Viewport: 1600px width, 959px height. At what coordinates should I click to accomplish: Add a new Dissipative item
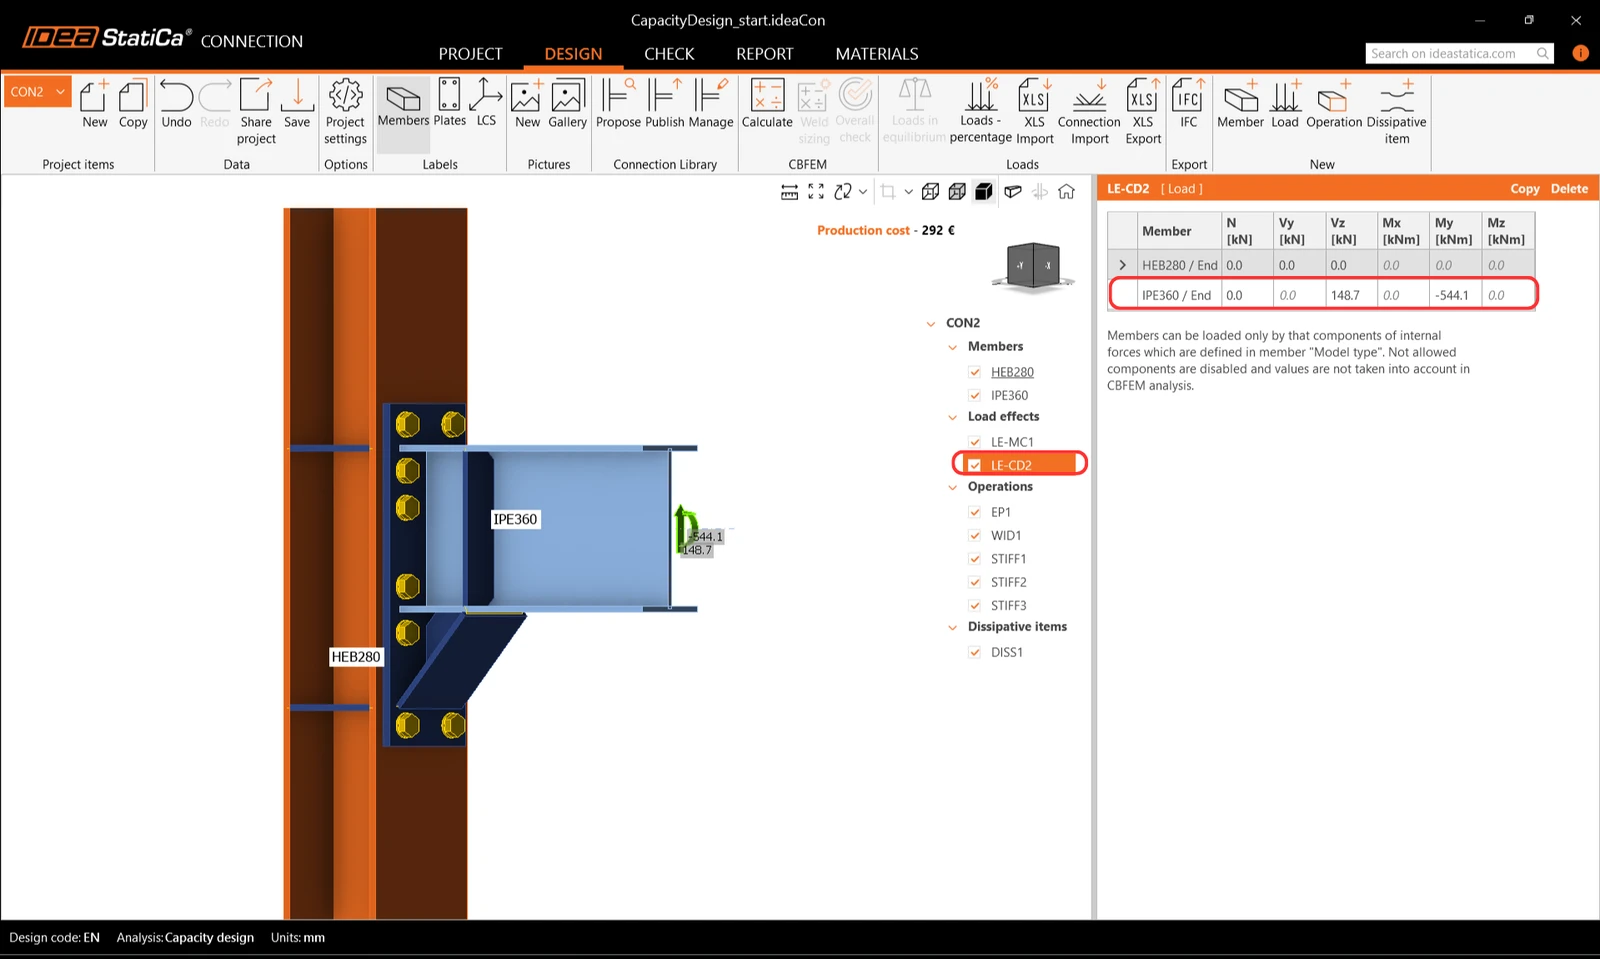1396,112
